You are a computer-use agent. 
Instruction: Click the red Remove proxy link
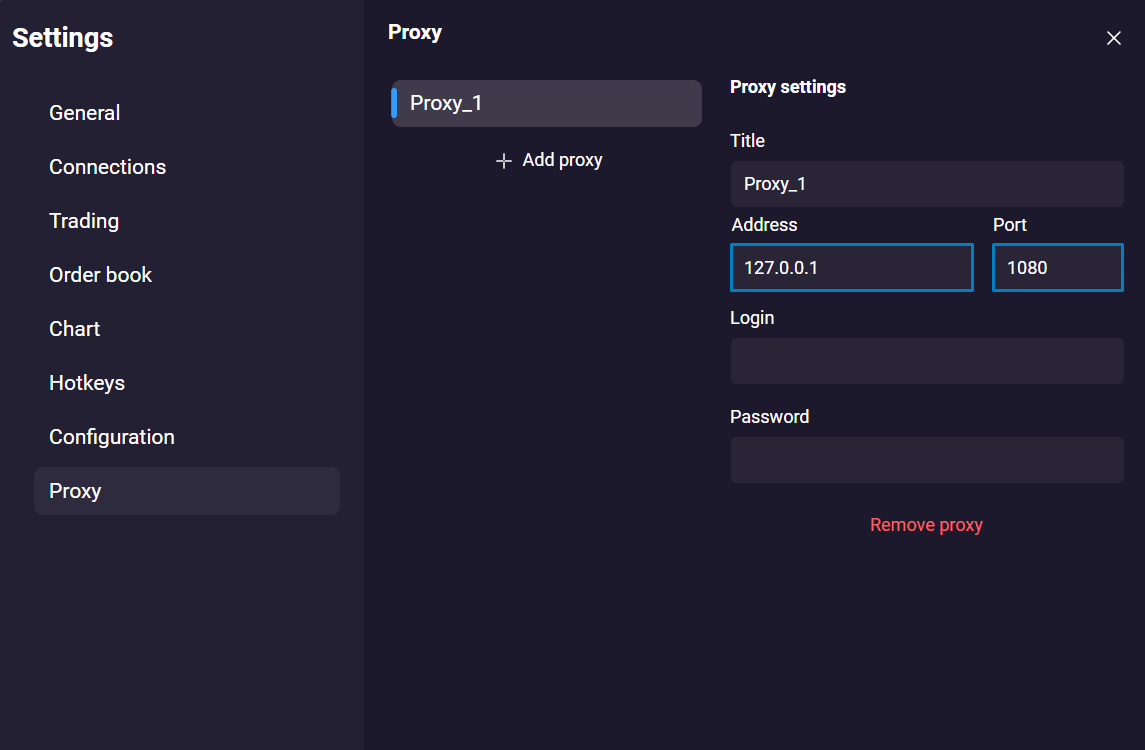pyautogui.click(x=926, y=525)
